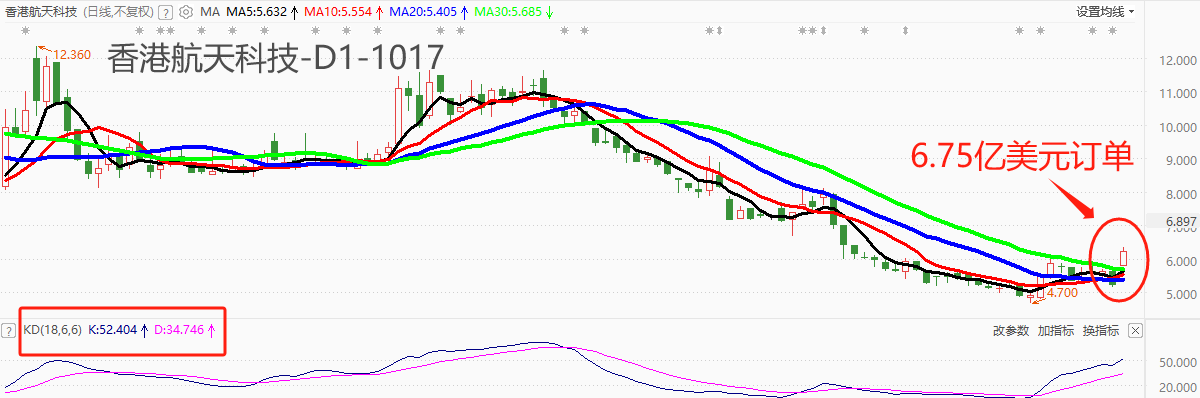The height and width of the screenshot is (398, 1200).
Task: Click the 10.000 price axis label
Action: 1178,127
